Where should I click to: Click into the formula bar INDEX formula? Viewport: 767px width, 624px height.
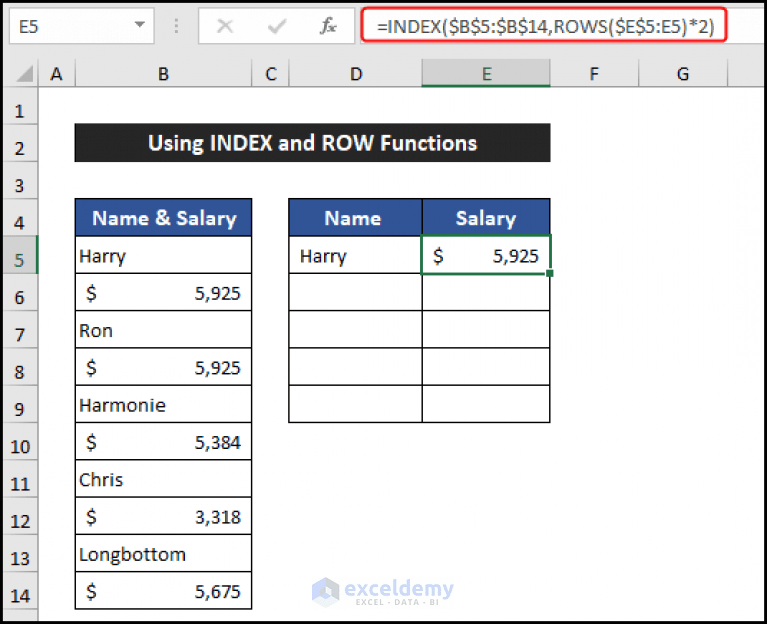pos(544,25)
